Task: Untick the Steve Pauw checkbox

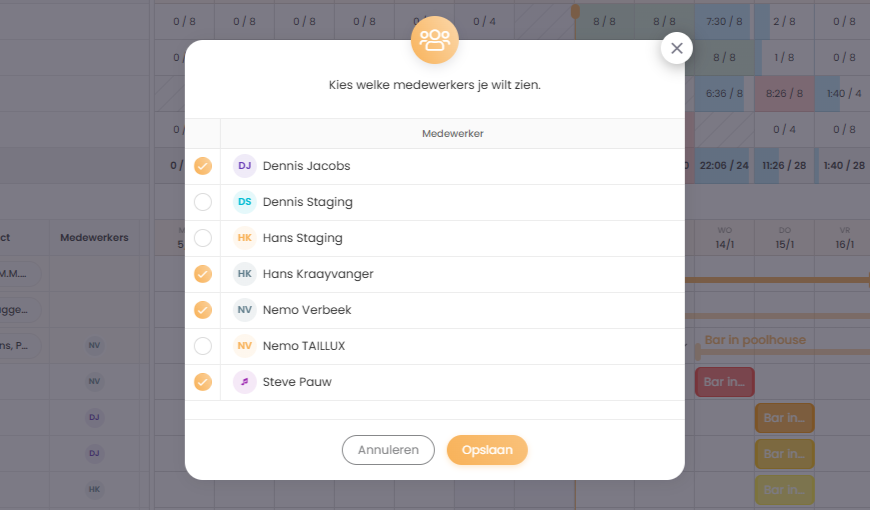Action: pos(203,382)
